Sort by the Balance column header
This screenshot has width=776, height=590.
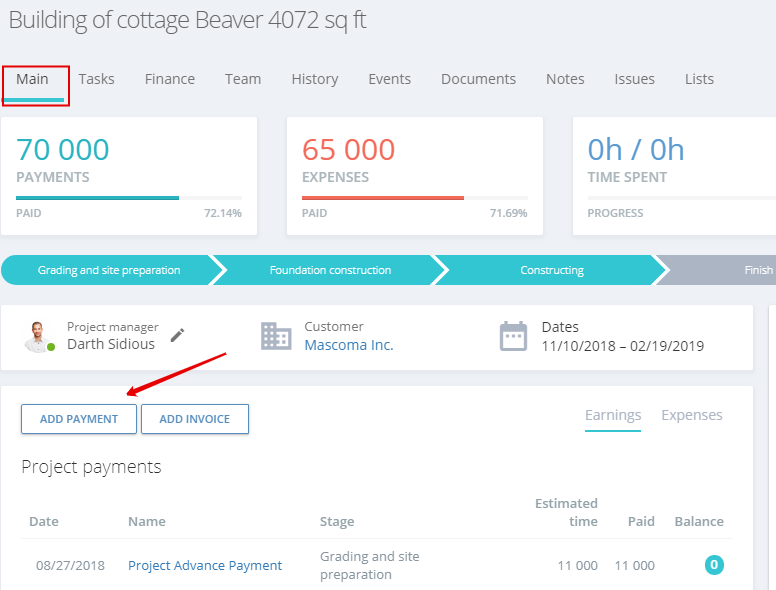pos(699,522)
